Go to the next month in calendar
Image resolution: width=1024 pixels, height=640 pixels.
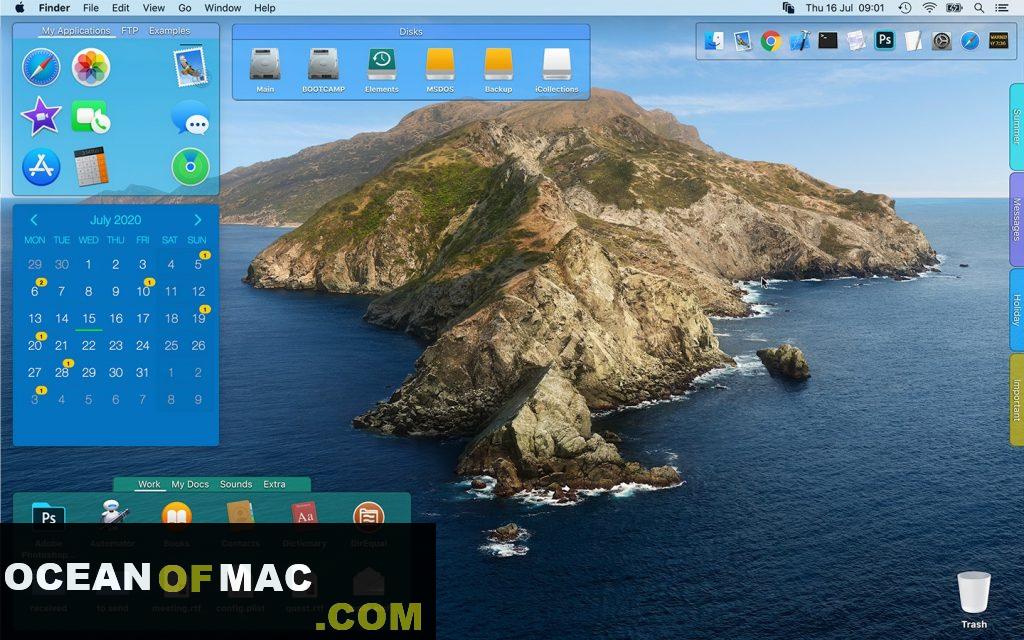coord(198,220)
